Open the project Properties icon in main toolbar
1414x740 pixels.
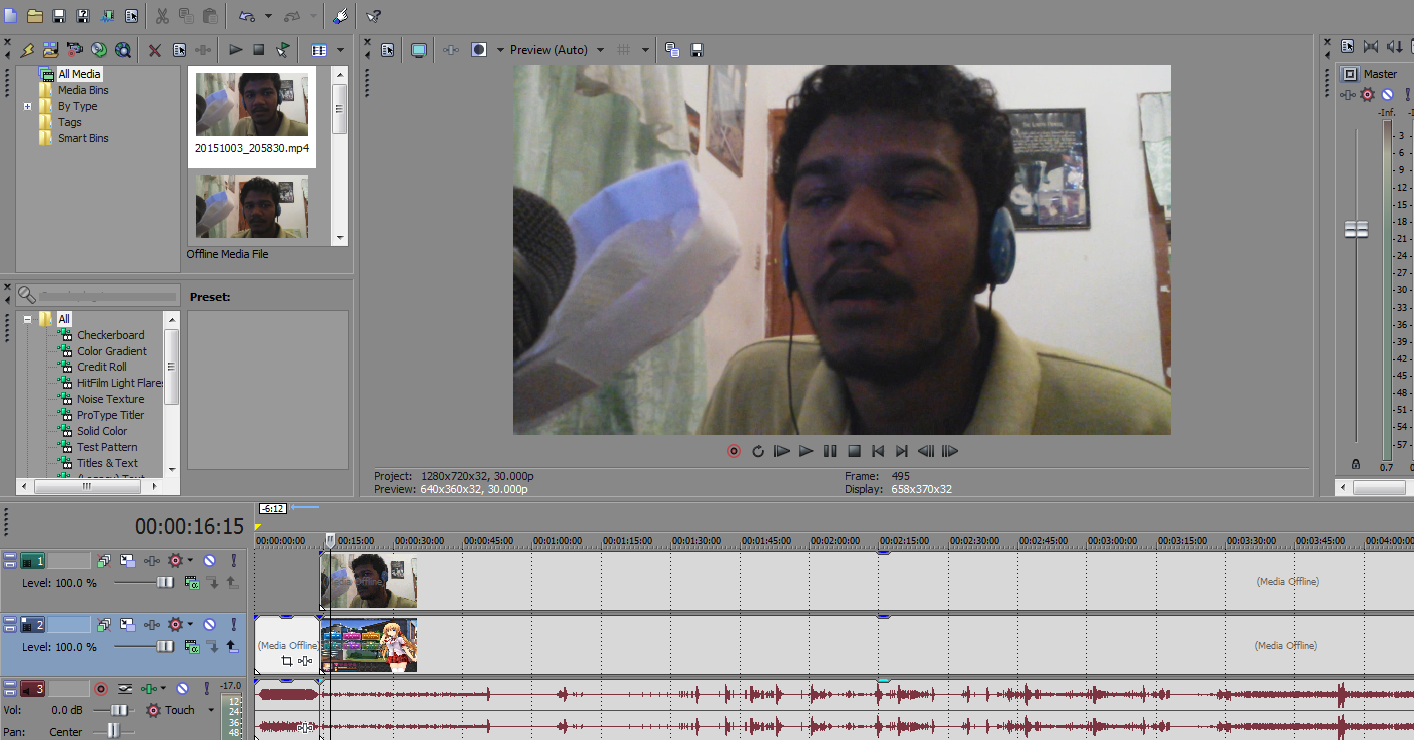131,16
